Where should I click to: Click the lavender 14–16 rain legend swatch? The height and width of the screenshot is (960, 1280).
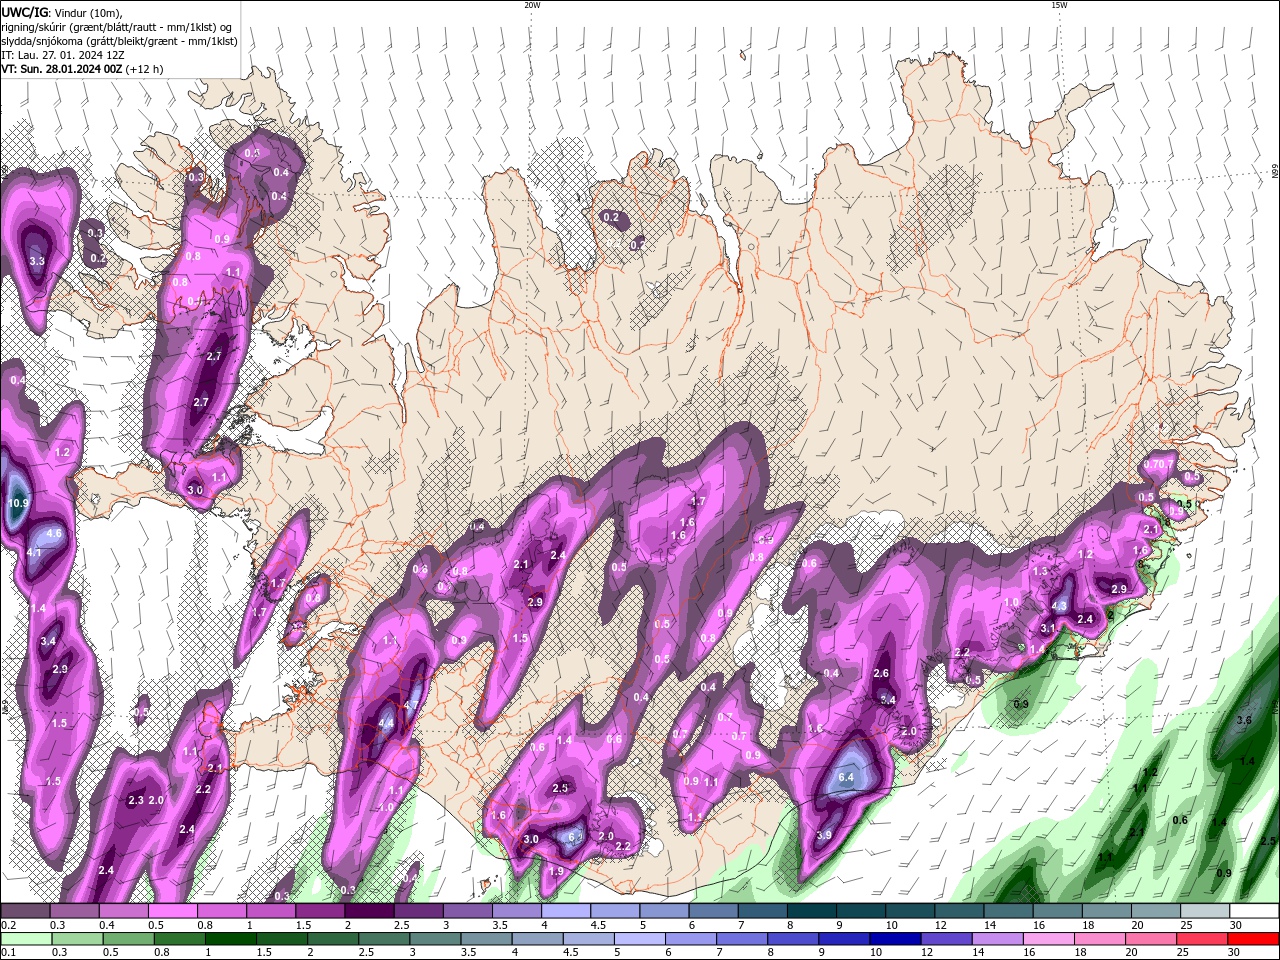(997, 939)
